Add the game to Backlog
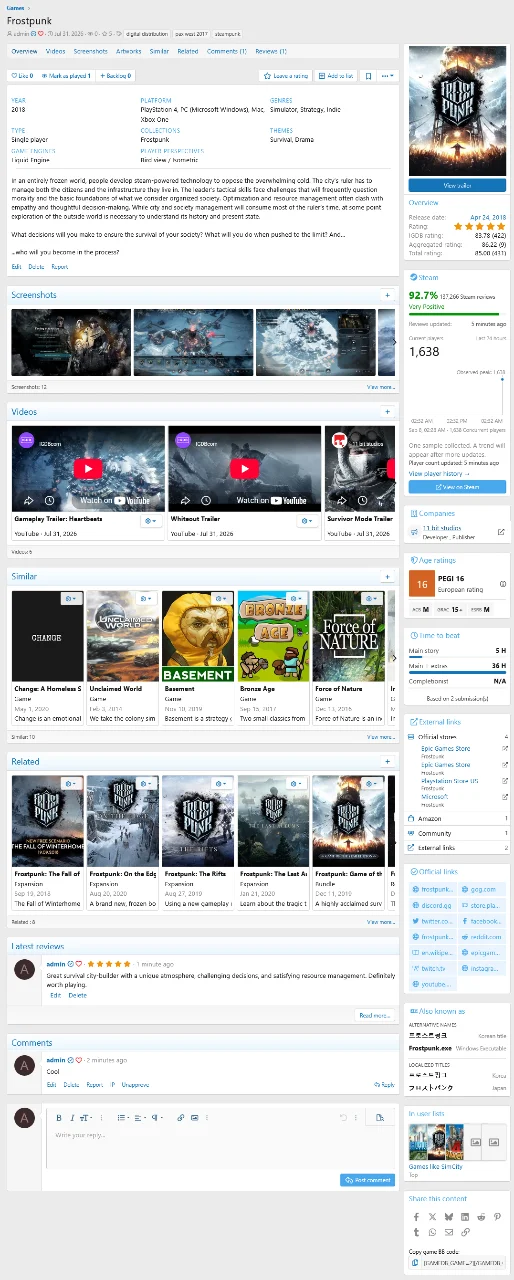The height and width of the screenshot is (1280, 514). [x=116, y=75]
